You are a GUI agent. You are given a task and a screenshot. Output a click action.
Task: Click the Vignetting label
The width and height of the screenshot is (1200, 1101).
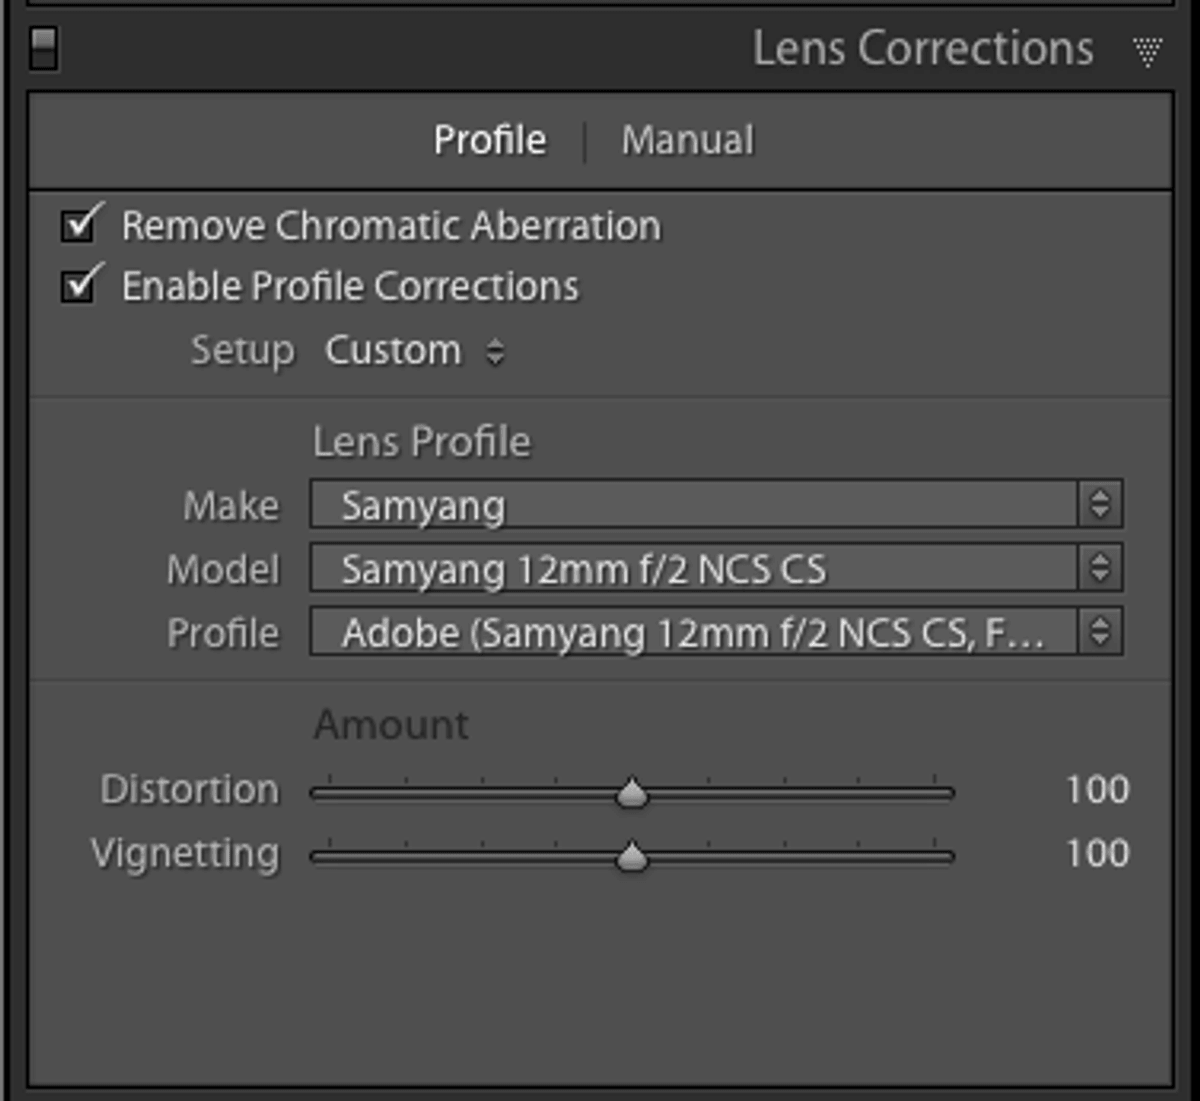point(185,855)
